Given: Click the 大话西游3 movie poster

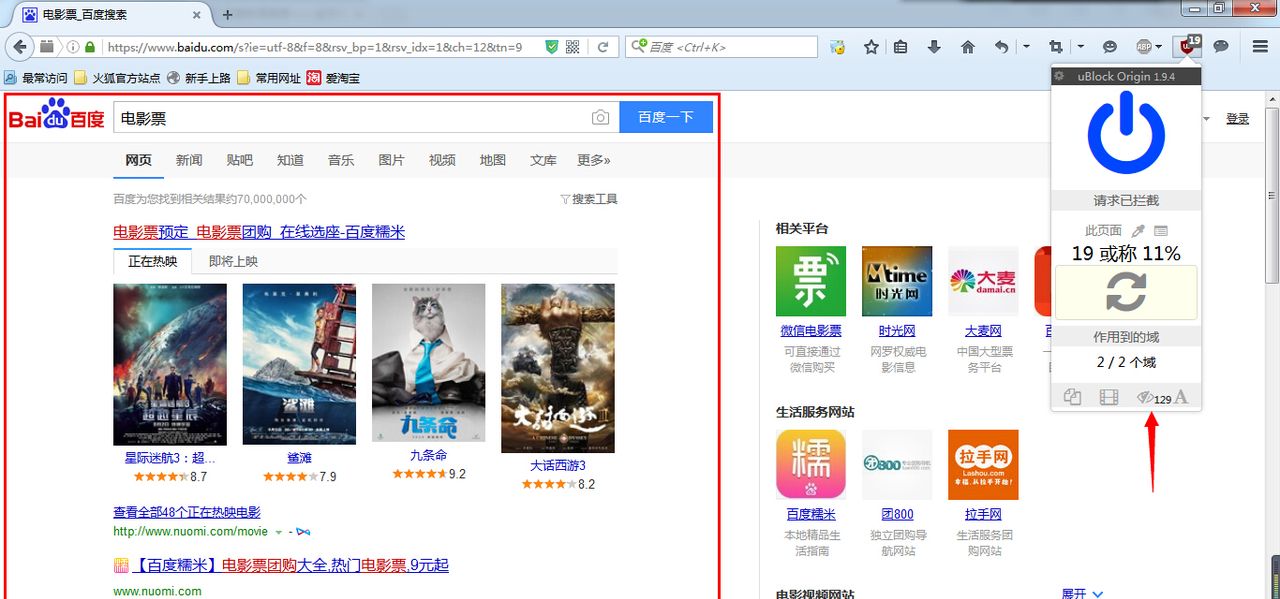Looking at the screenshot, I should (557, 367).
